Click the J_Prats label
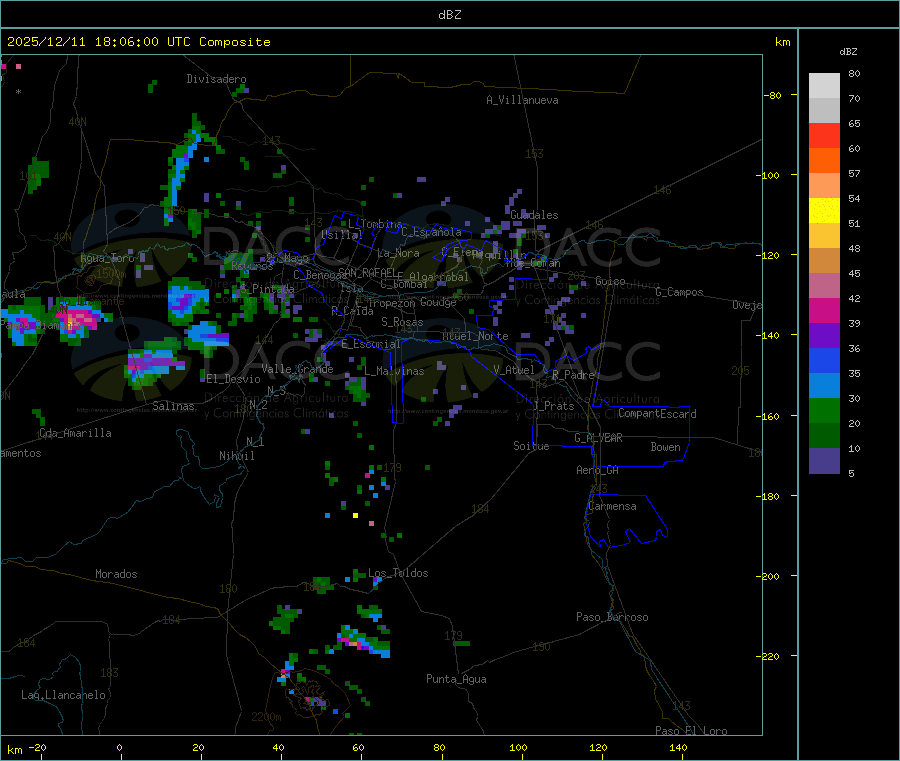The image size is (900, 761). click(553, 406)
